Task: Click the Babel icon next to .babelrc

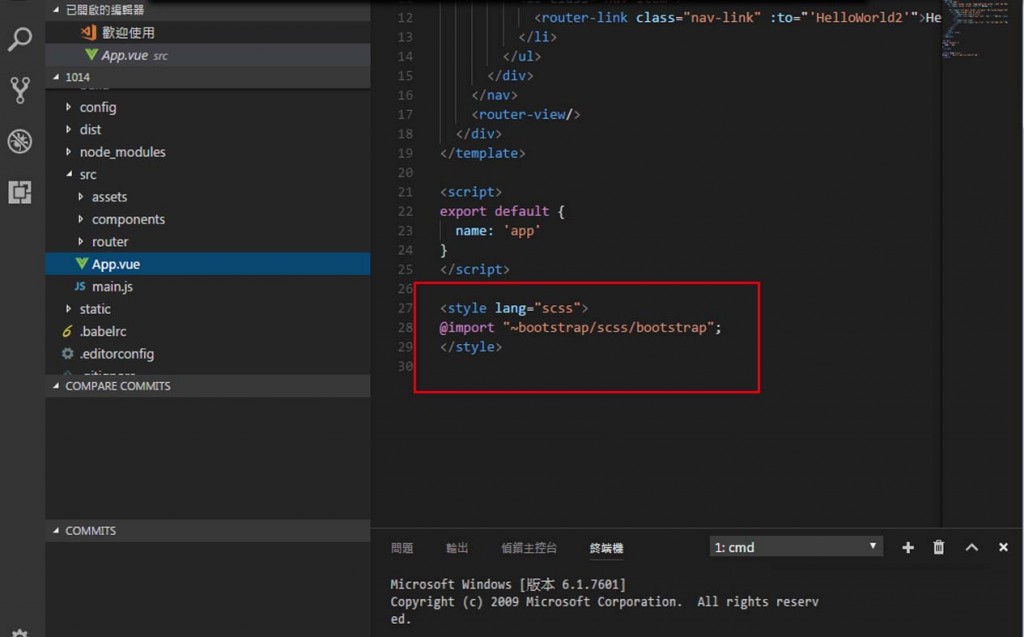Action: 67,331
